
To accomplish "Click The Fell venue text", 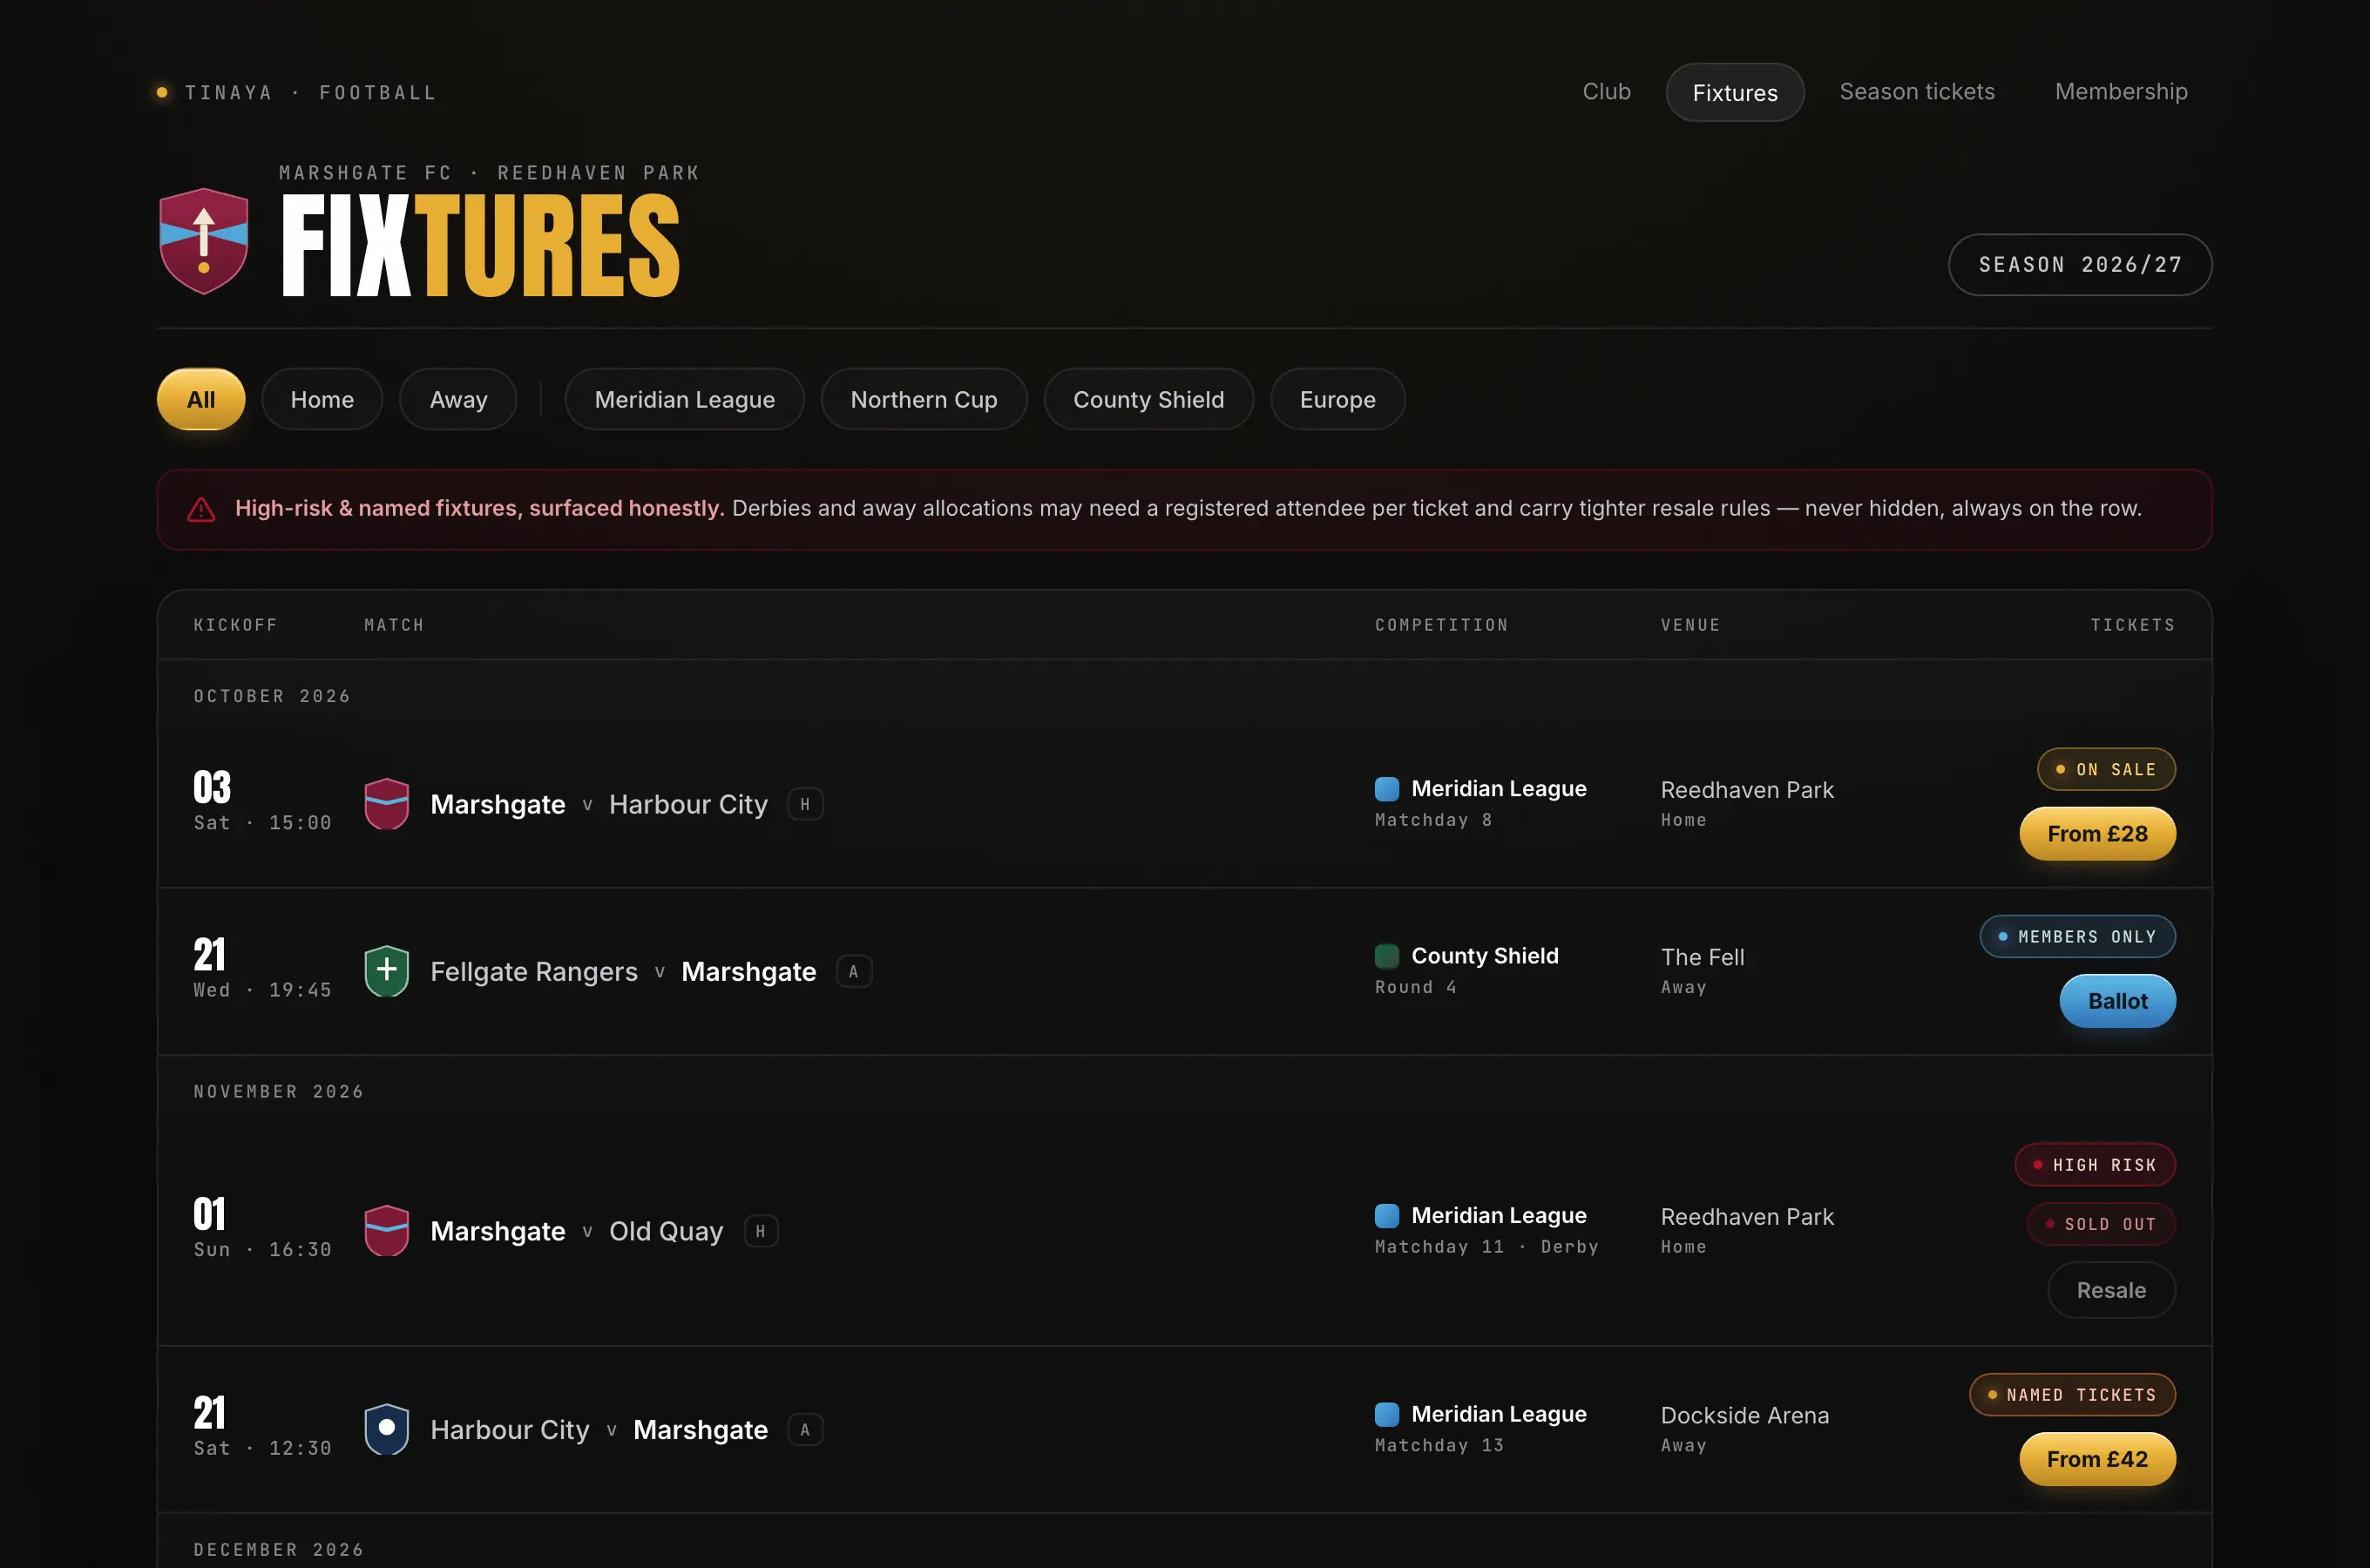I will click(1702, 957).
